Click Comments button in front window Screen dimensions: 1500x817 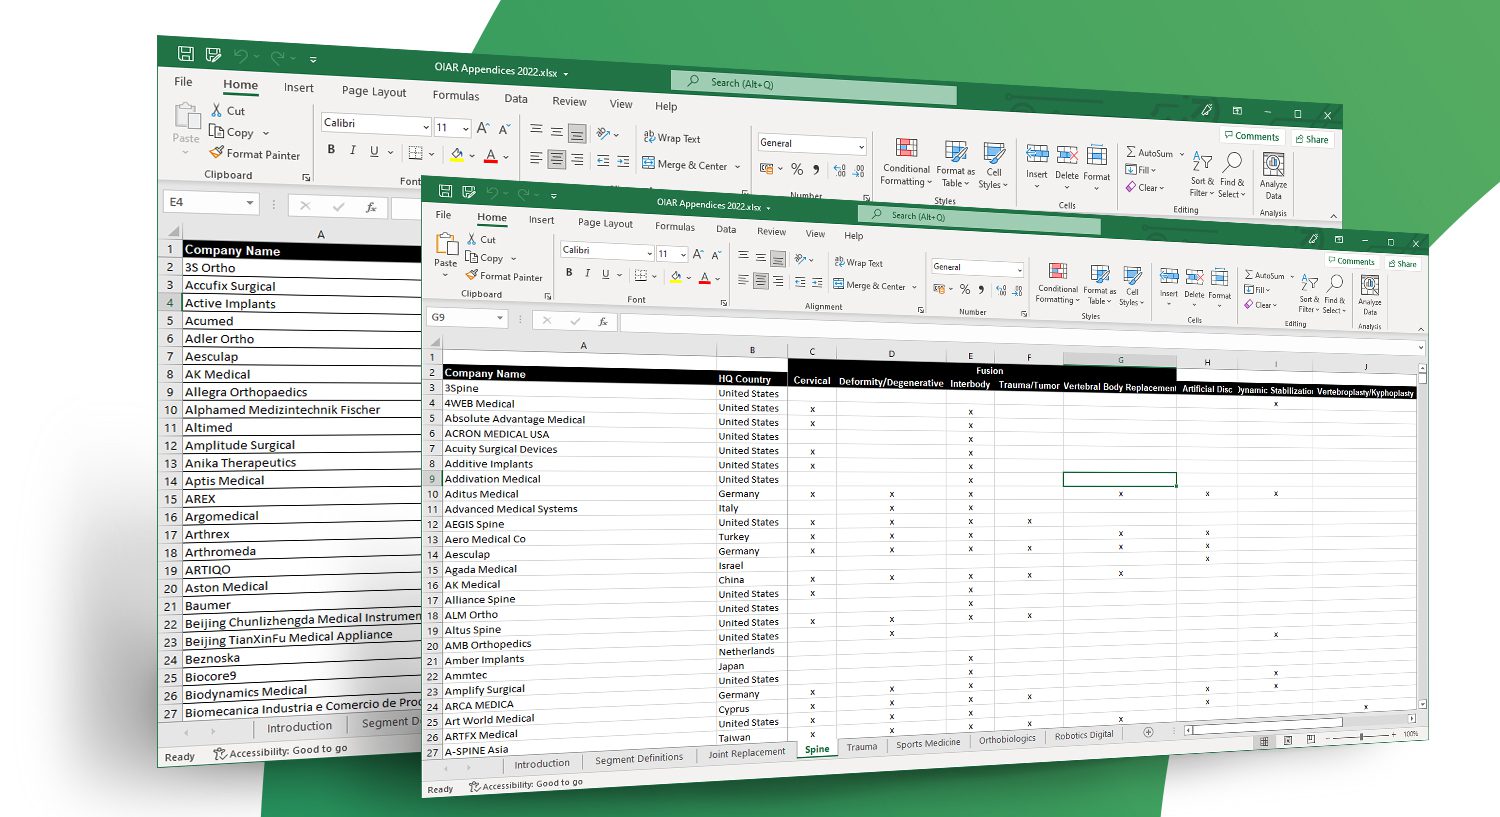point(1351,261)
